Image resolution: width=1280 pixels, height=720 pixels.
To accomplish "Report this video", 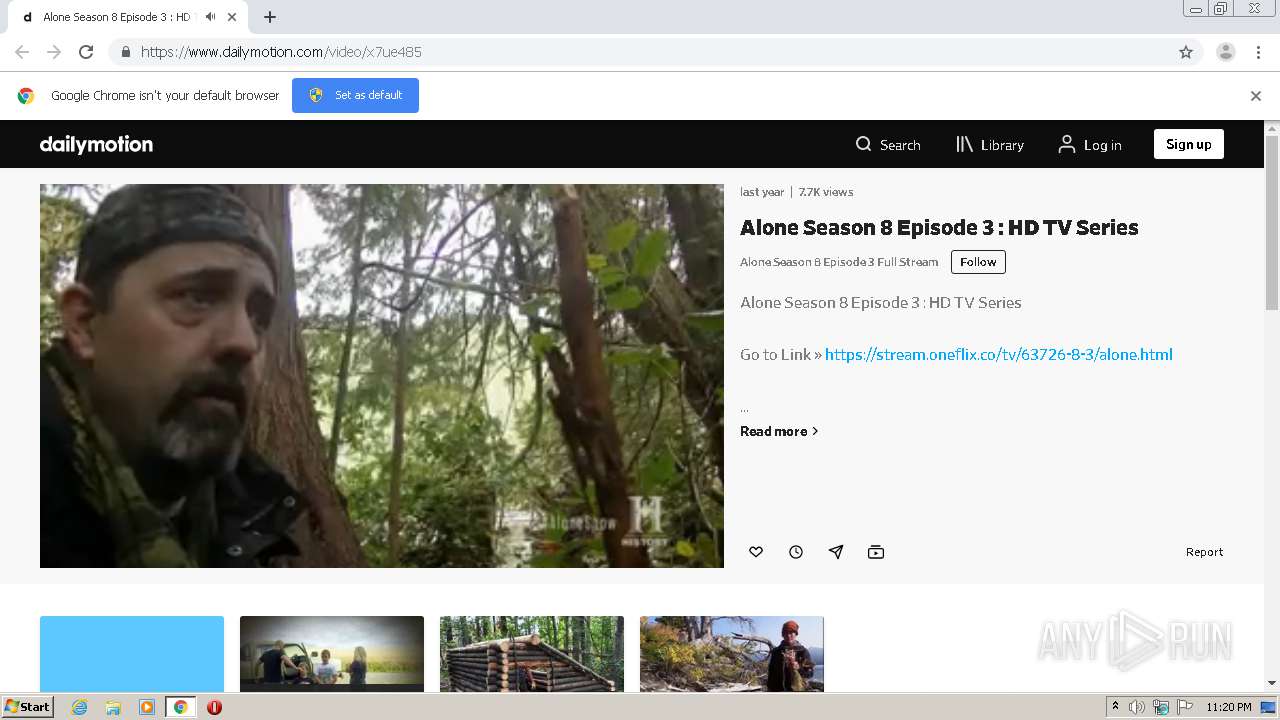I will click(1204, 552).
